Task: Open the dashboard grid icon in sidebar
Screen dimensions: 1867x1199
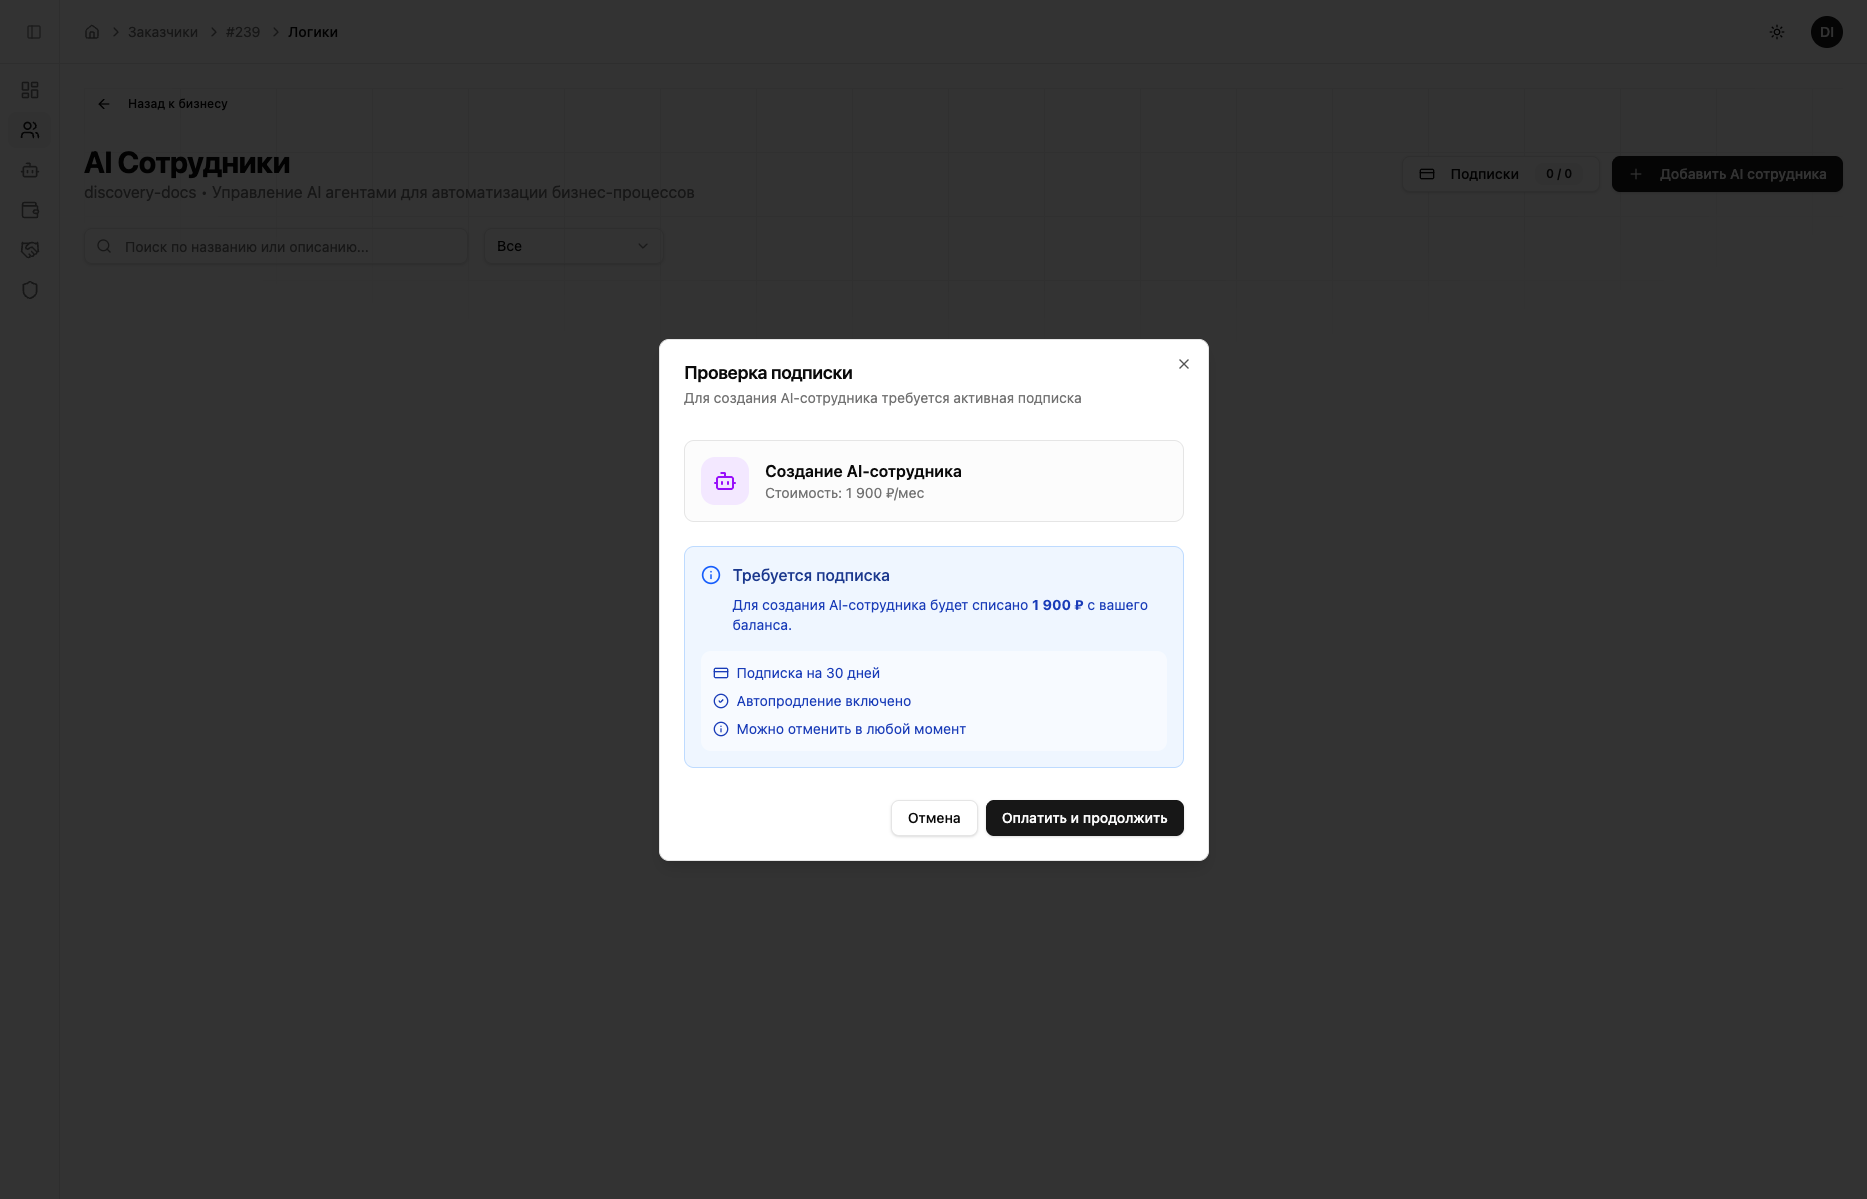Action: [x=30, y=90]
